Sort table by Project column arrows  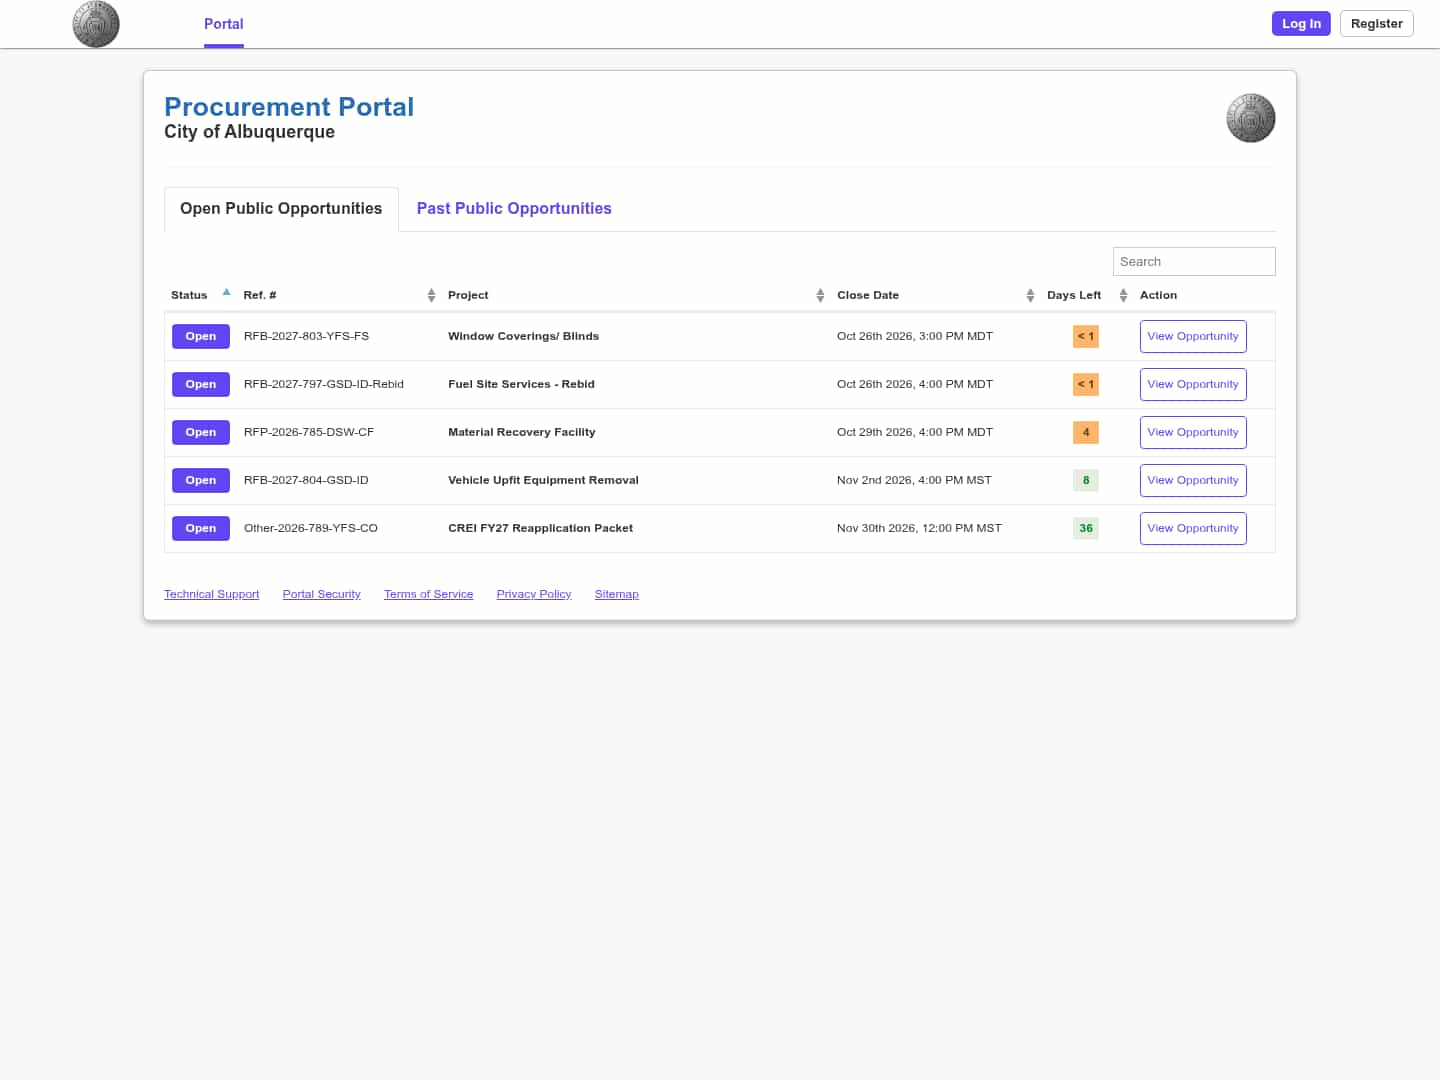pos(820,295)
